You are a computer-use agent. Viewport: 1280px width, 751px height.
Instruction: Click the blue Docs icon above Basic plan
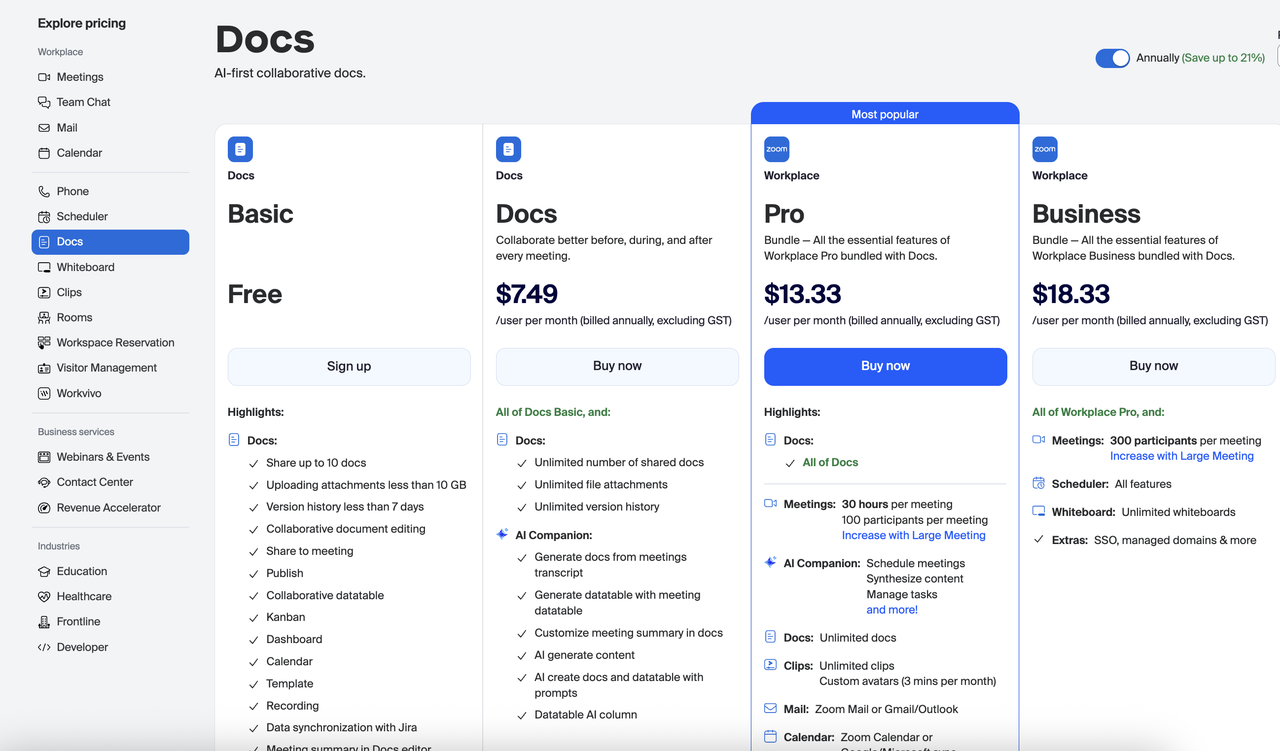240,149
